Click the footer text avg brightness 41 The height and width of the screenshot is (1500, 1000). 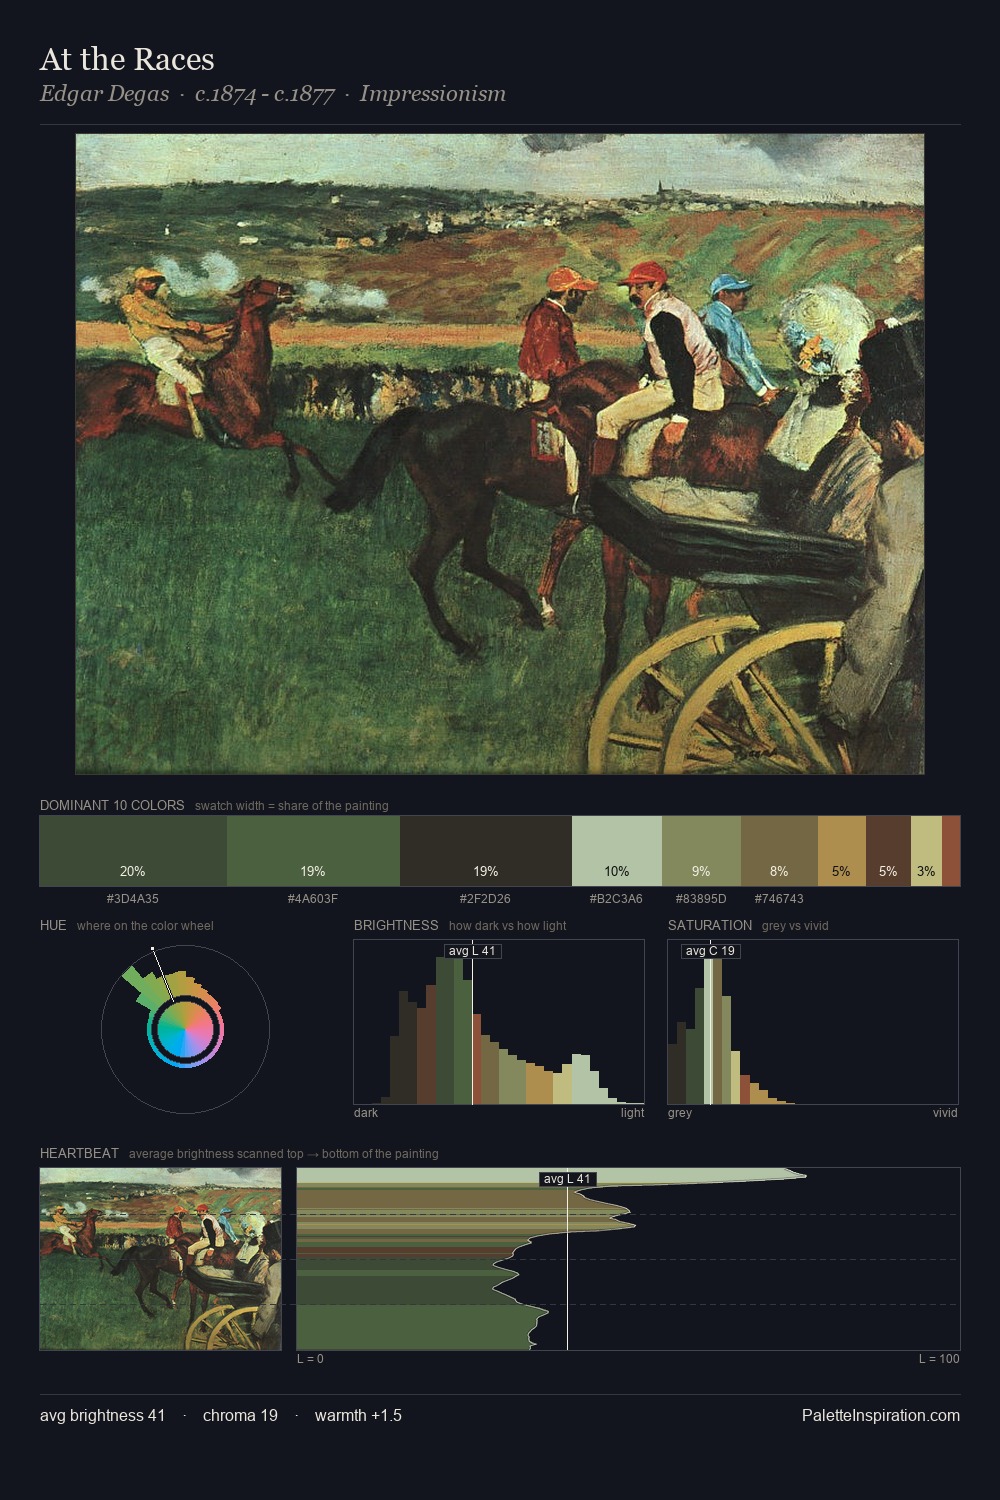tap(103, 1415)
